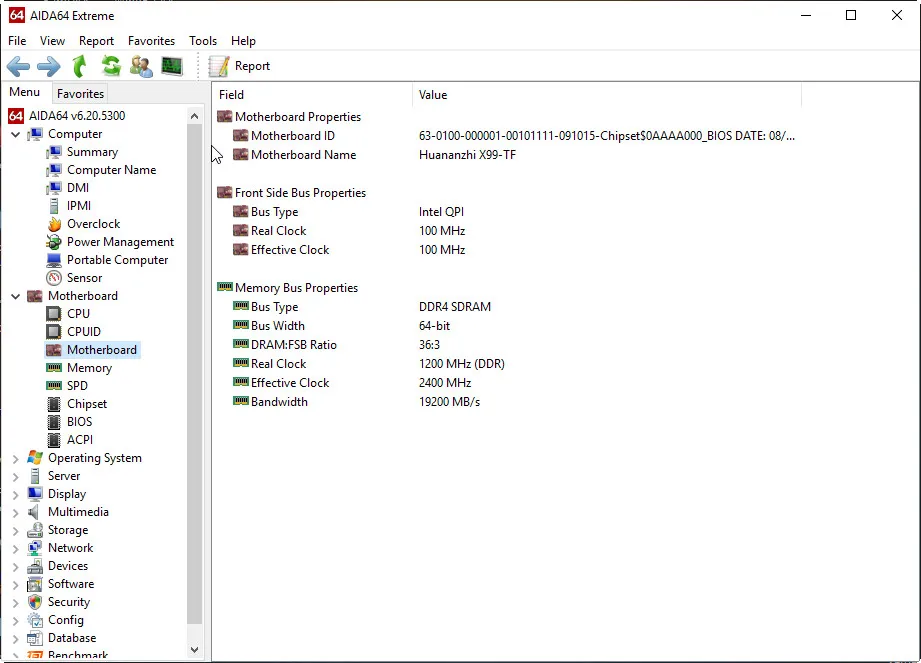
Task: Select the SPD module icon
Action: (54, 386)
